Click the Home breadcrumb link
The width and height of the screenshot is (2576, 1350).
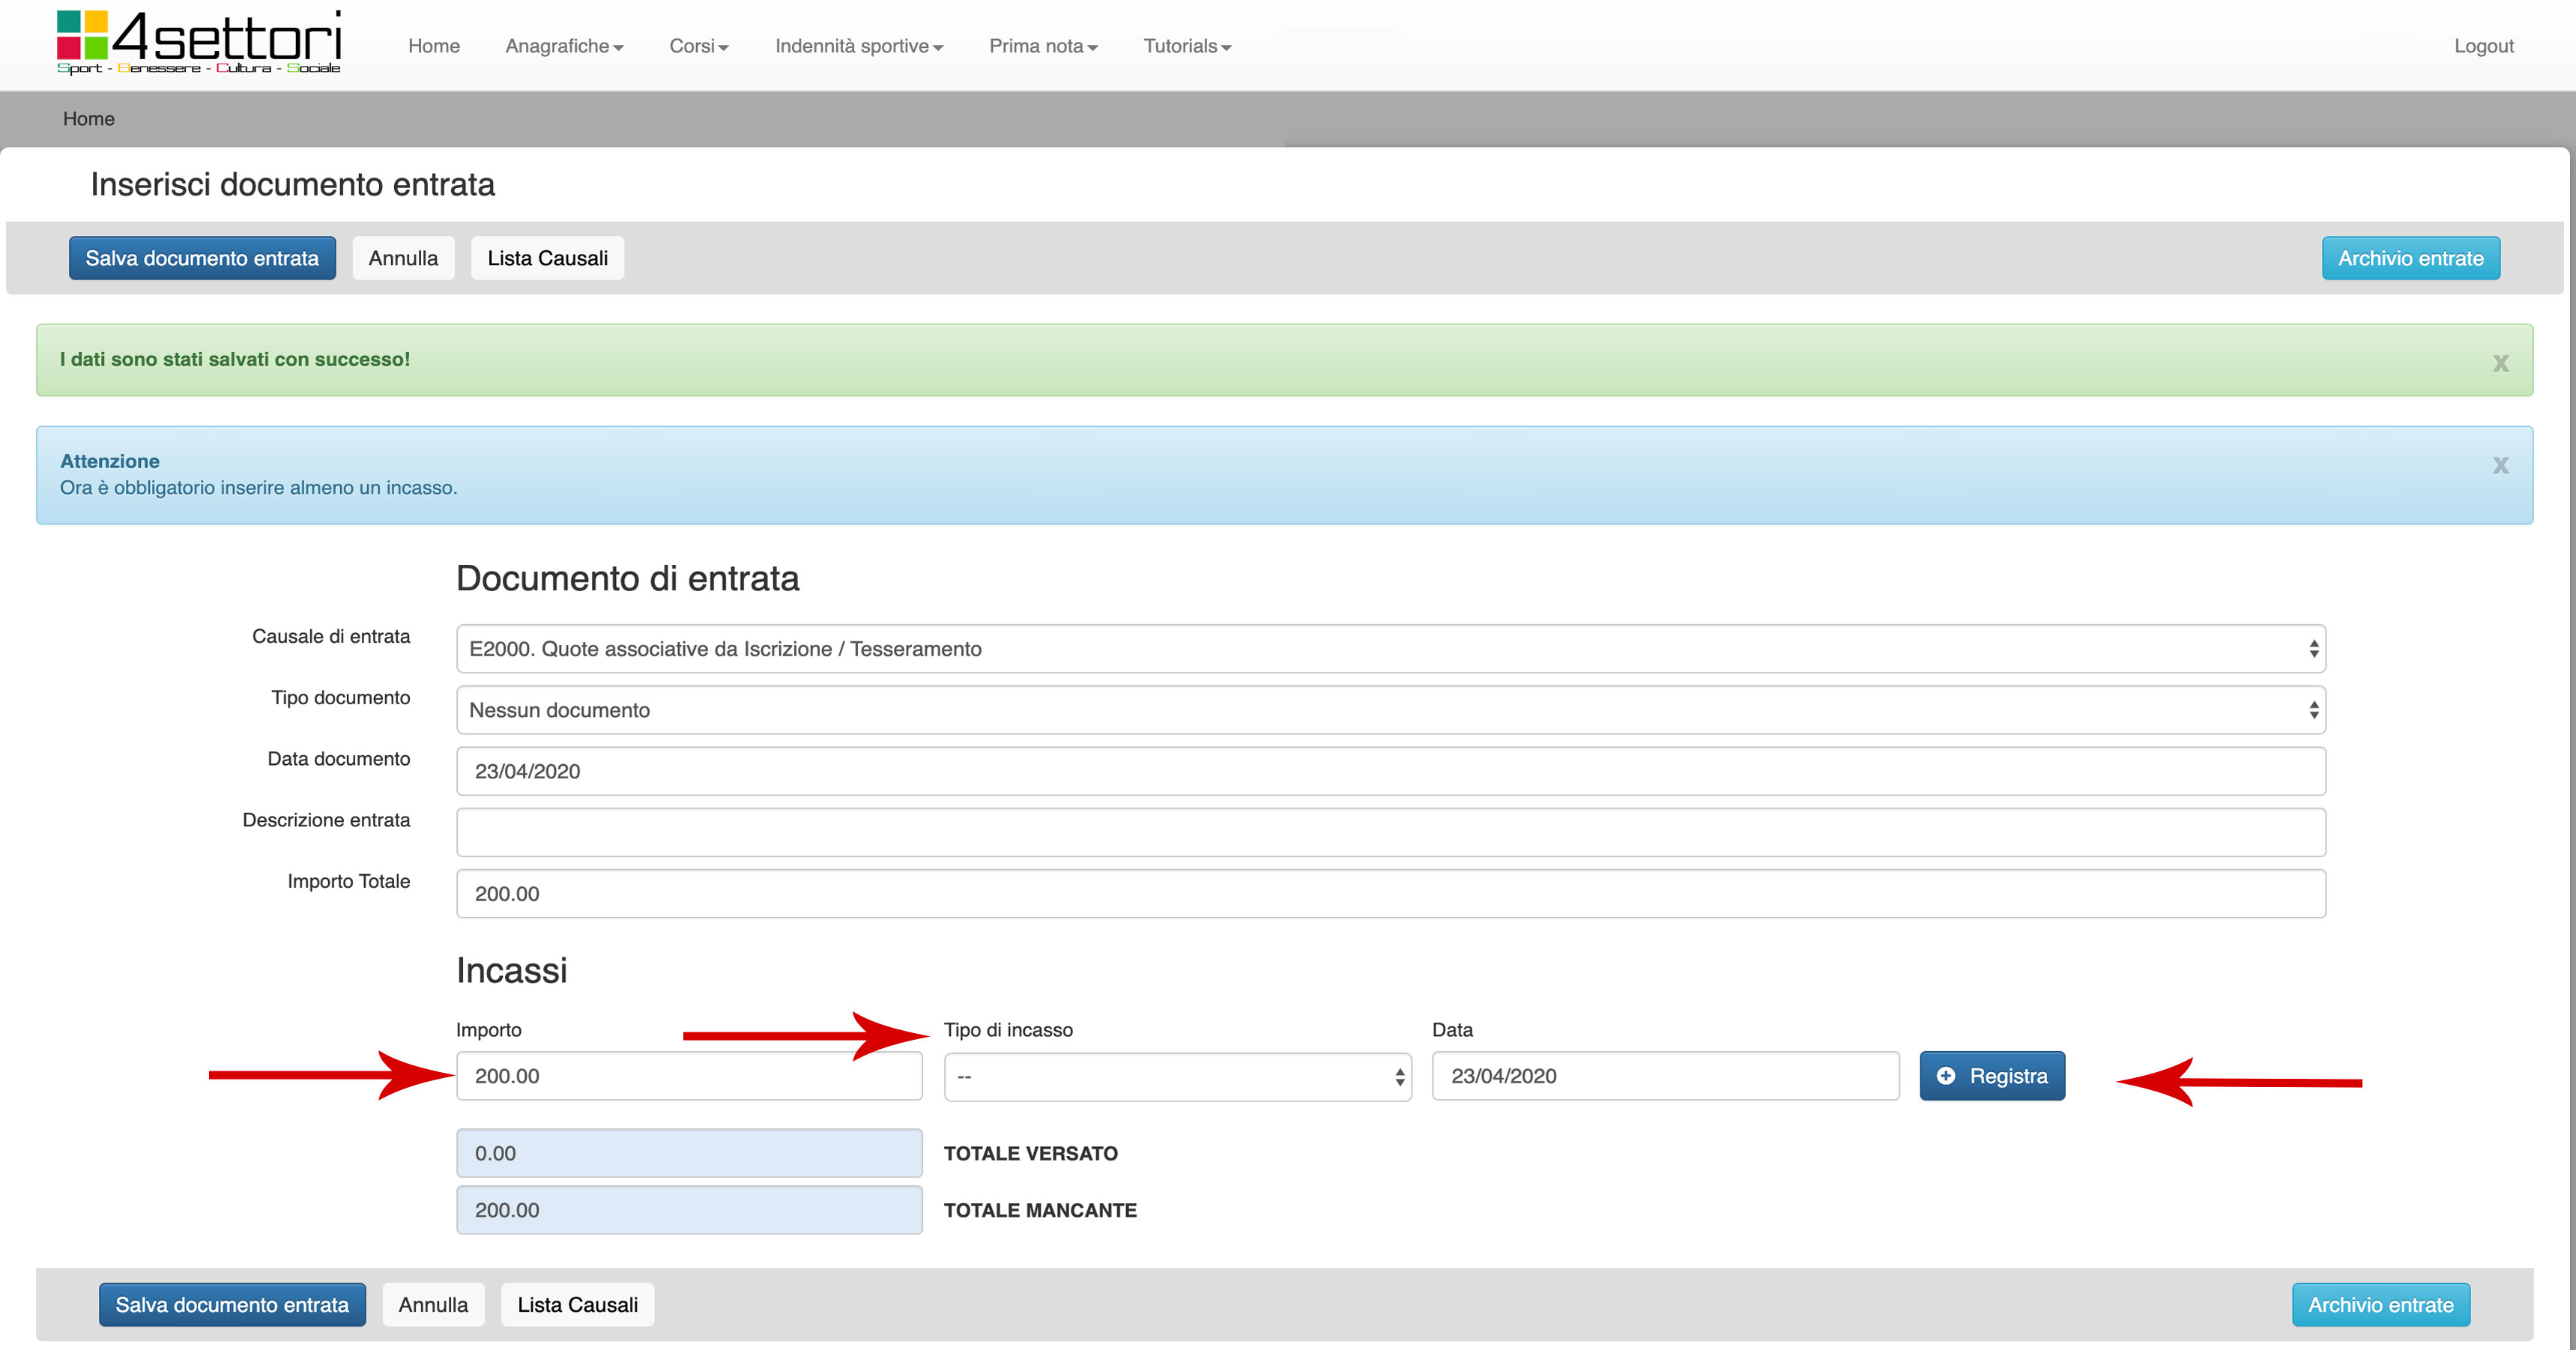89,119
